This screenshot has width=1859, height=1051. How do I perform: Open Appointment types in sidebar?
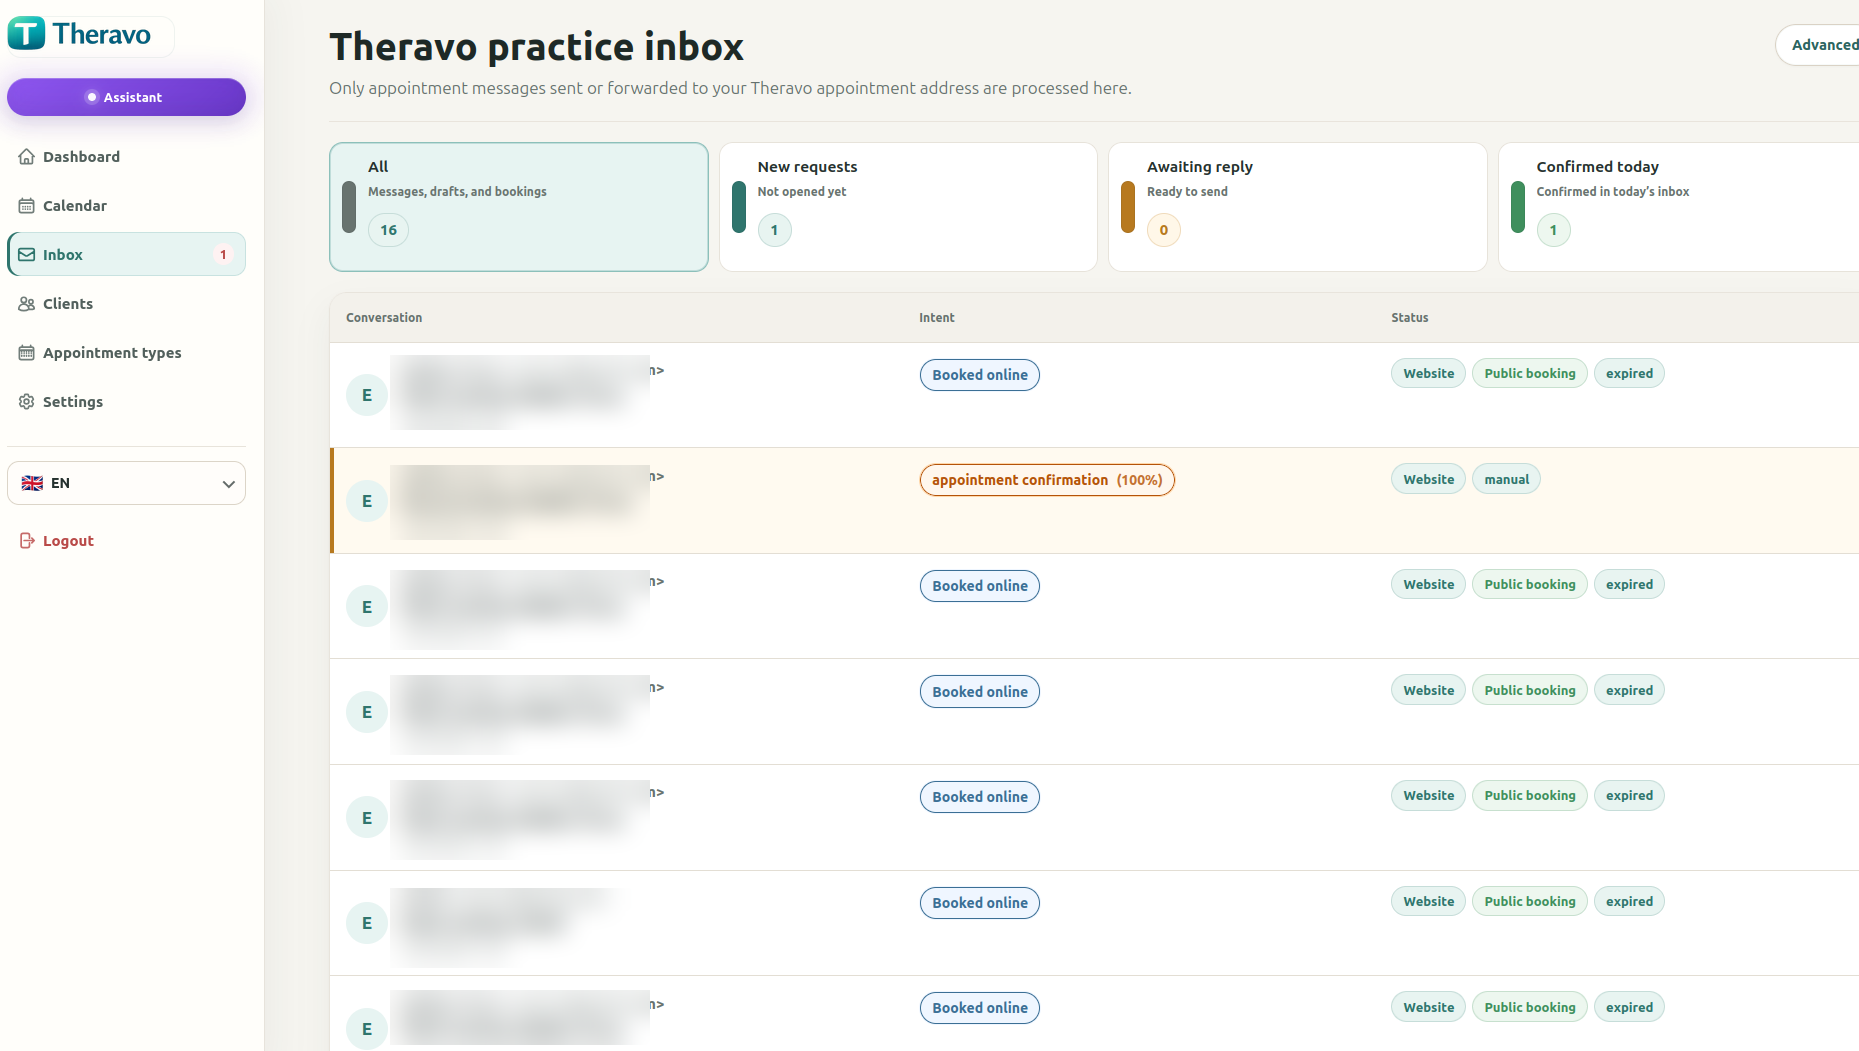click(x=126, y=353)
